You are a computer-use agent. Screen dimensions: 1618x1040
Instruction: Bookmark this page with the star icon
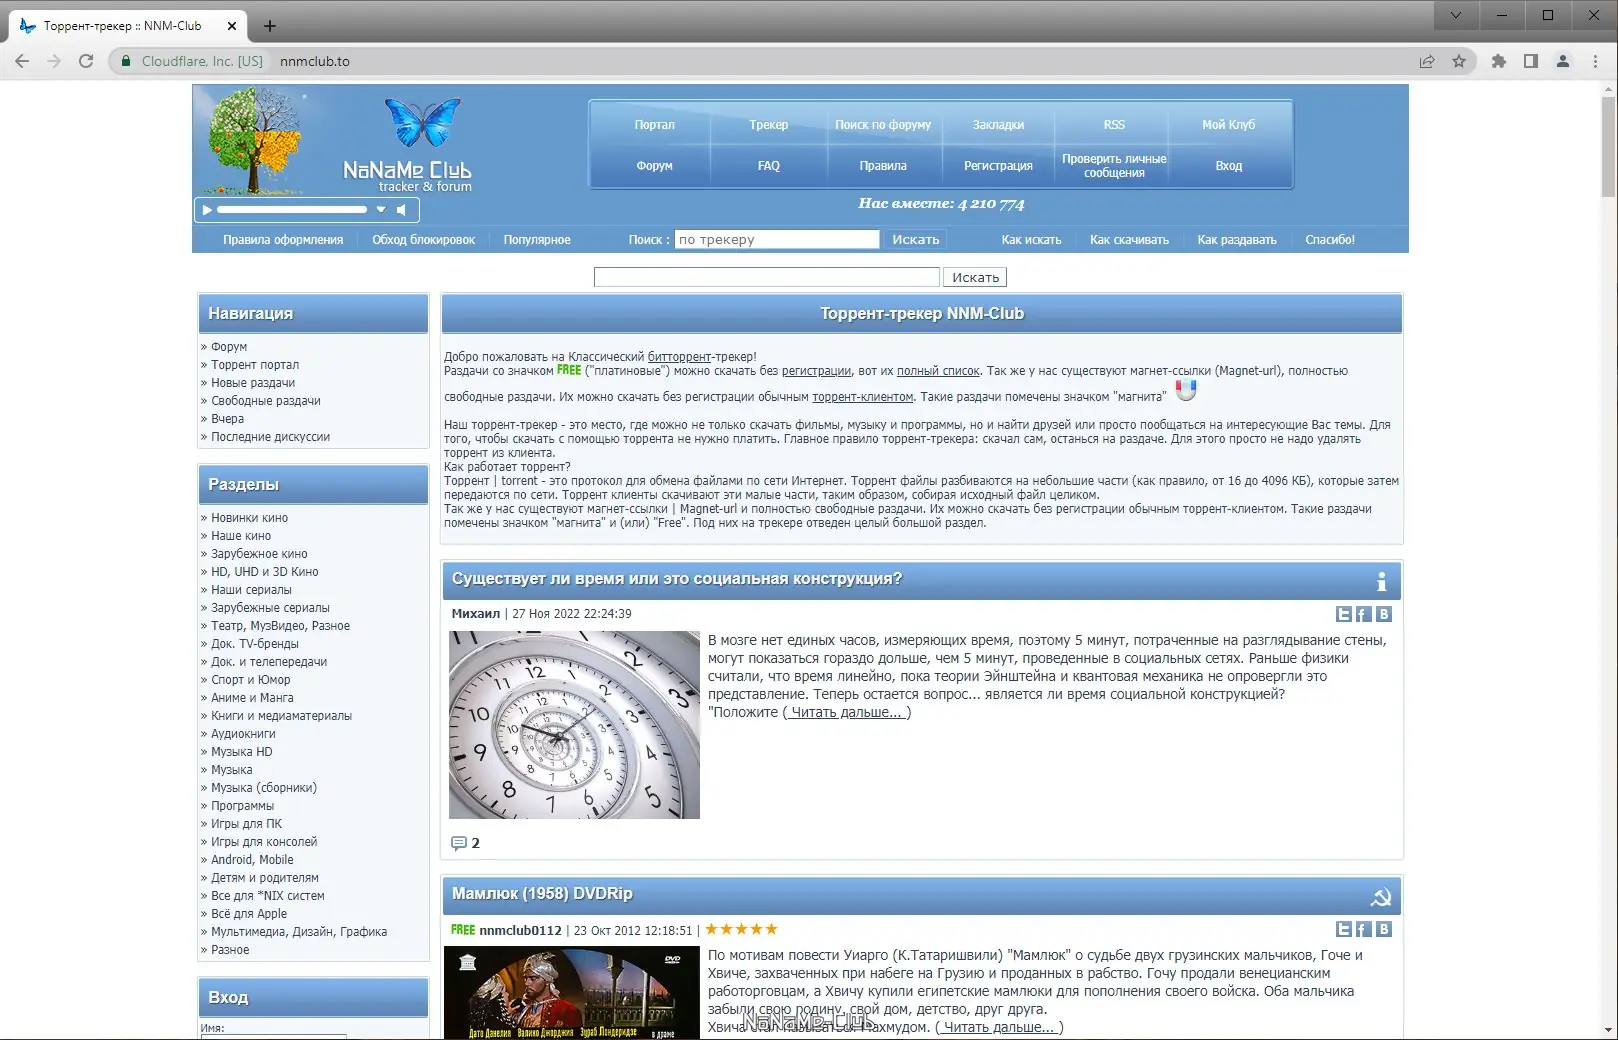click(x=1459, y=61)
